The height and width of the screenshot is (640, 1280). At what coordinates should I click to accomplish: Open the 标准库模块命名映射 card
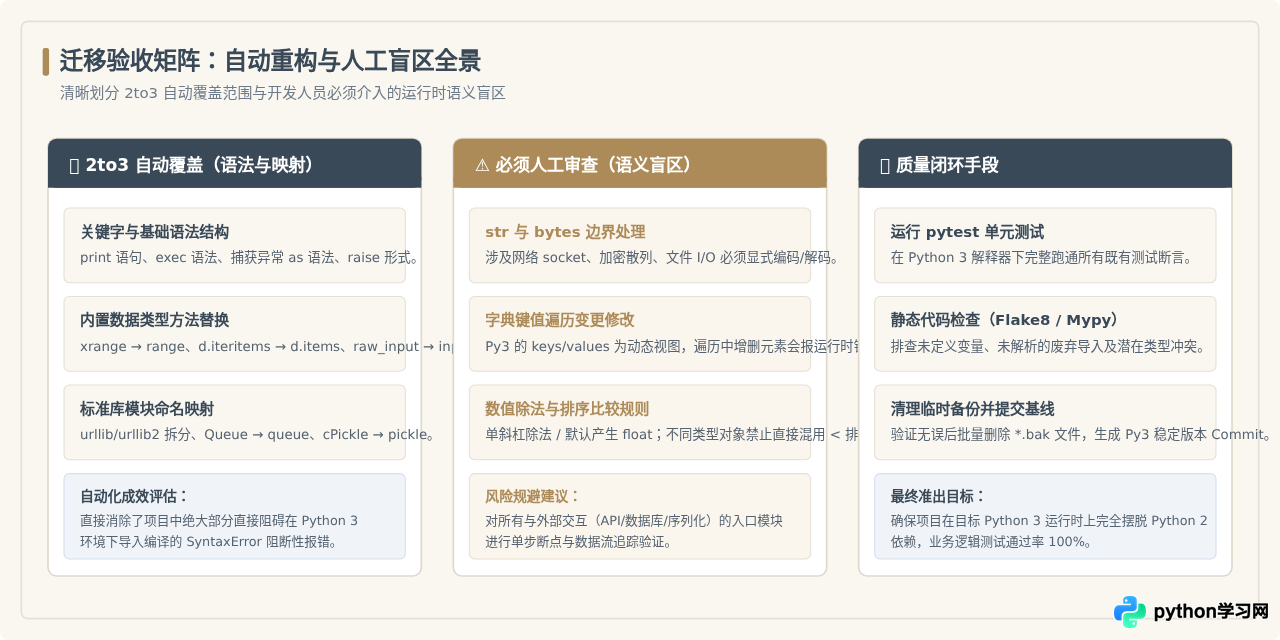click(234, 422)
